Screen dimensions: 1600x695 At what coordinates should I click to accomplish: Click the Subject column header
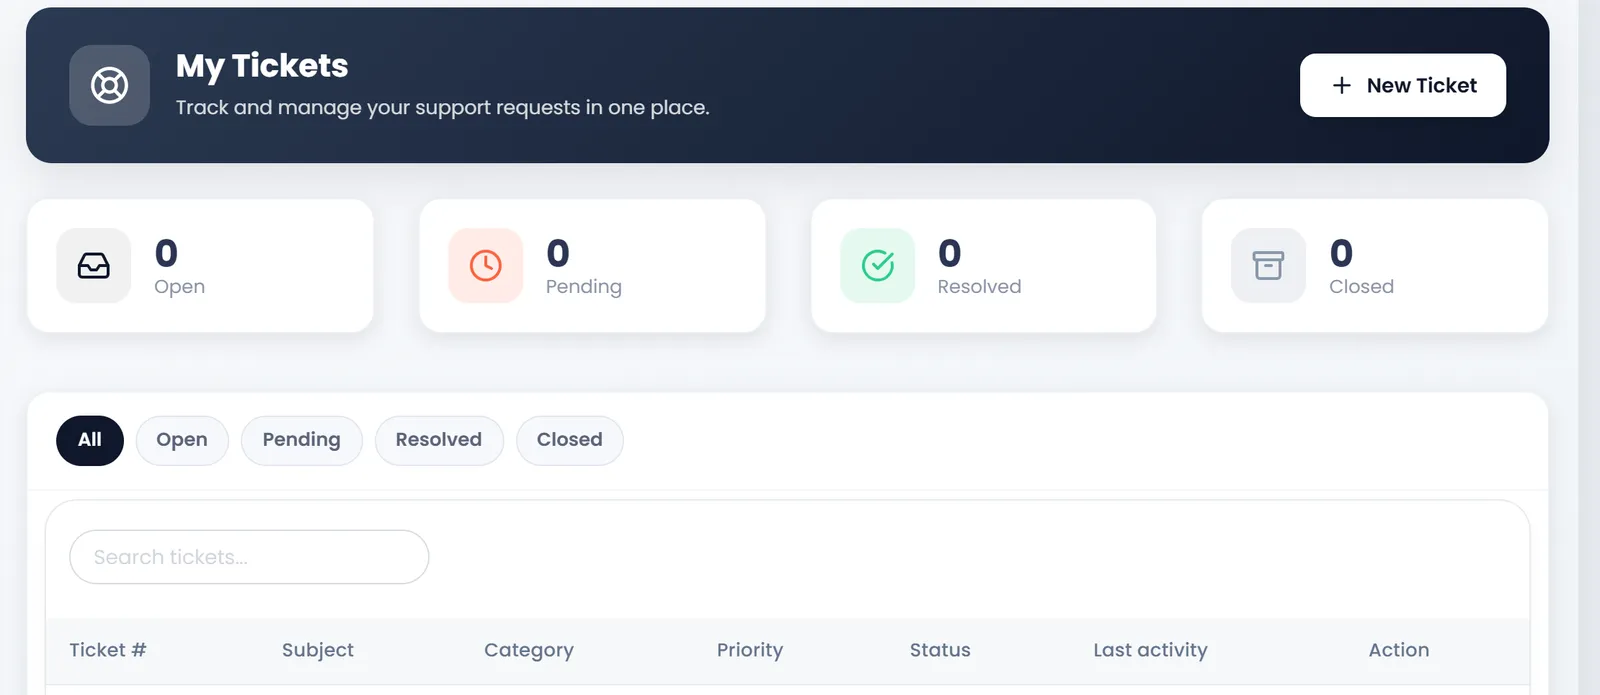click(318, 650)
